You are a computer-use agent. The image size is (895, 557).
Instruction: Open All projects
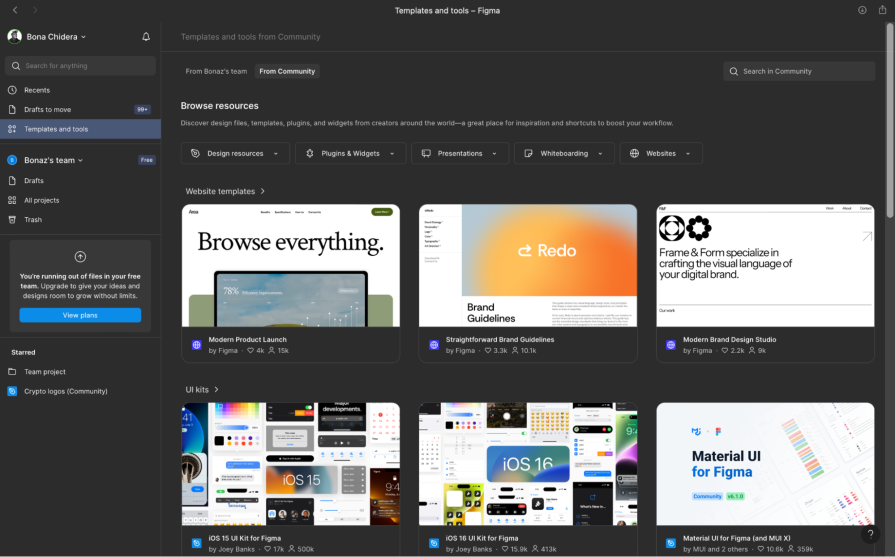80,200
